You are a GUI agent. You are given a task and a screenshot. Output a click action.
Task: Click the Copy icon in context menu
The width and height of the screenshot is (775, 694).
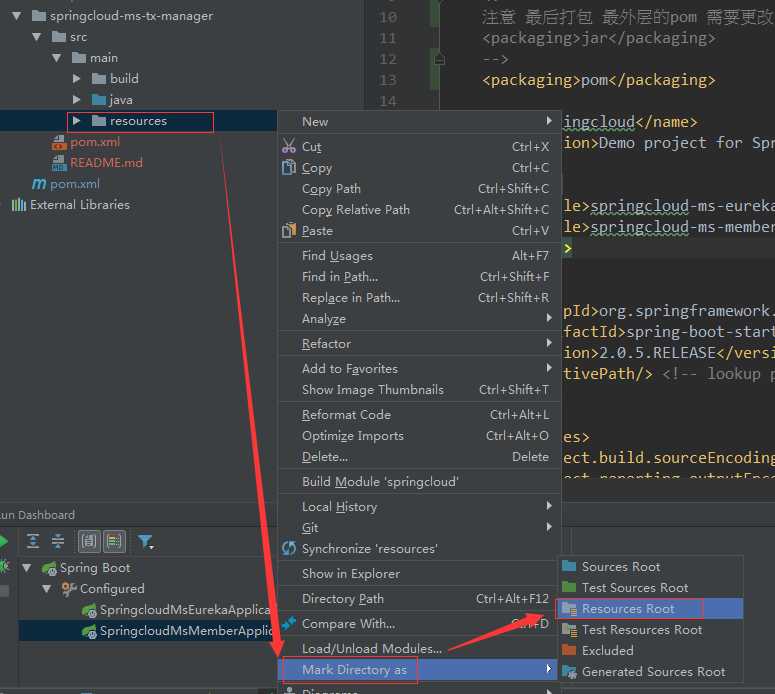(x=289, y=168)
